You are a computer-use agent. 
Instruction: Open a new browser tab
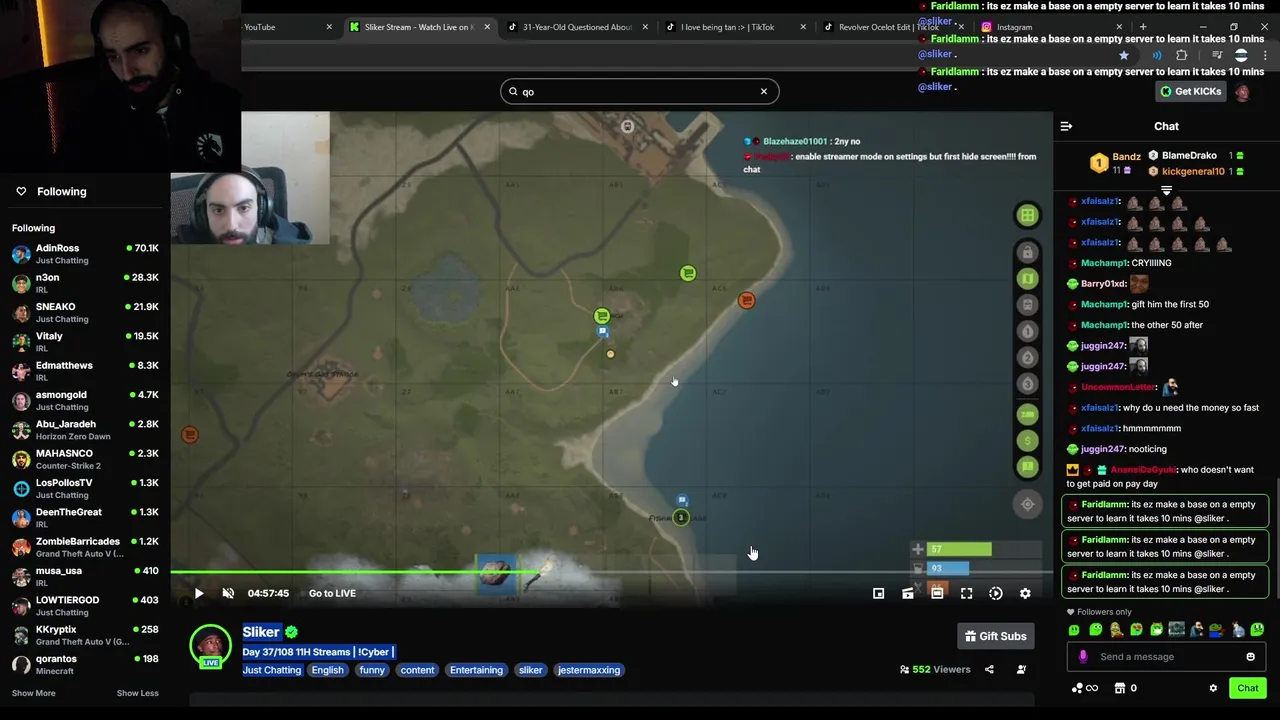[x=1143, y=27]
